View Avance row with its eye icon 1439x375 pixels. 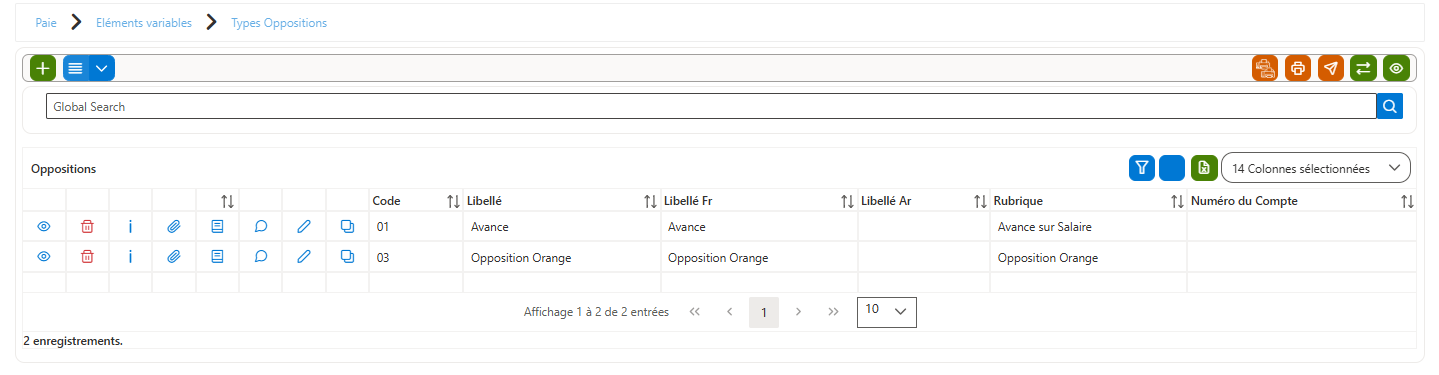click(44, 227)
